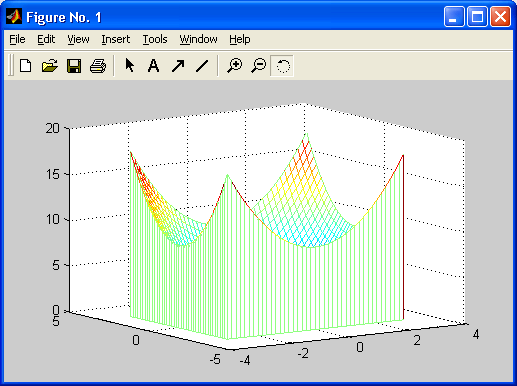
Task: Expand the Insert menu
Action: [x=116, y=39]
